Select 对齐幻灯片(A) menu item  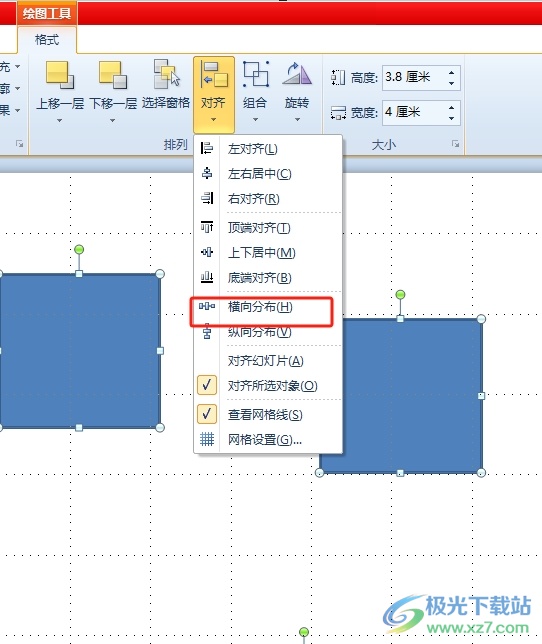268,360
